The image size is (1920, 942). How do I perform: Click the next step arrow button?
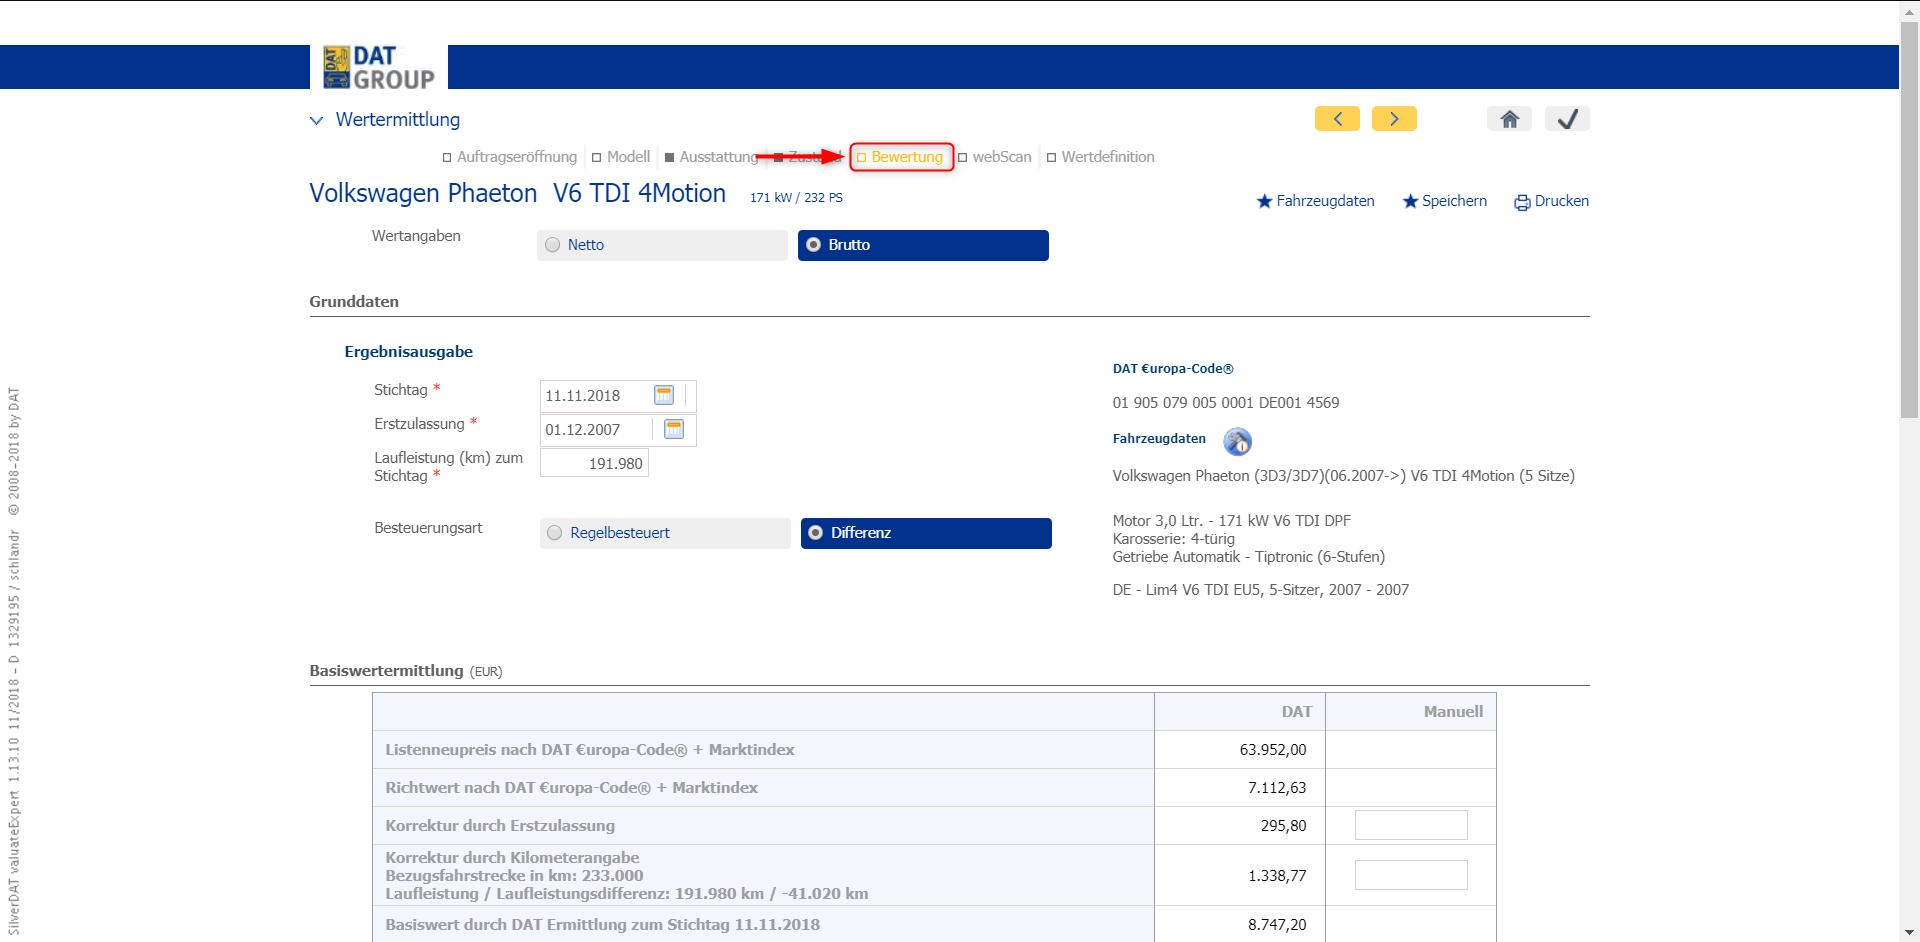[1394, 119]
